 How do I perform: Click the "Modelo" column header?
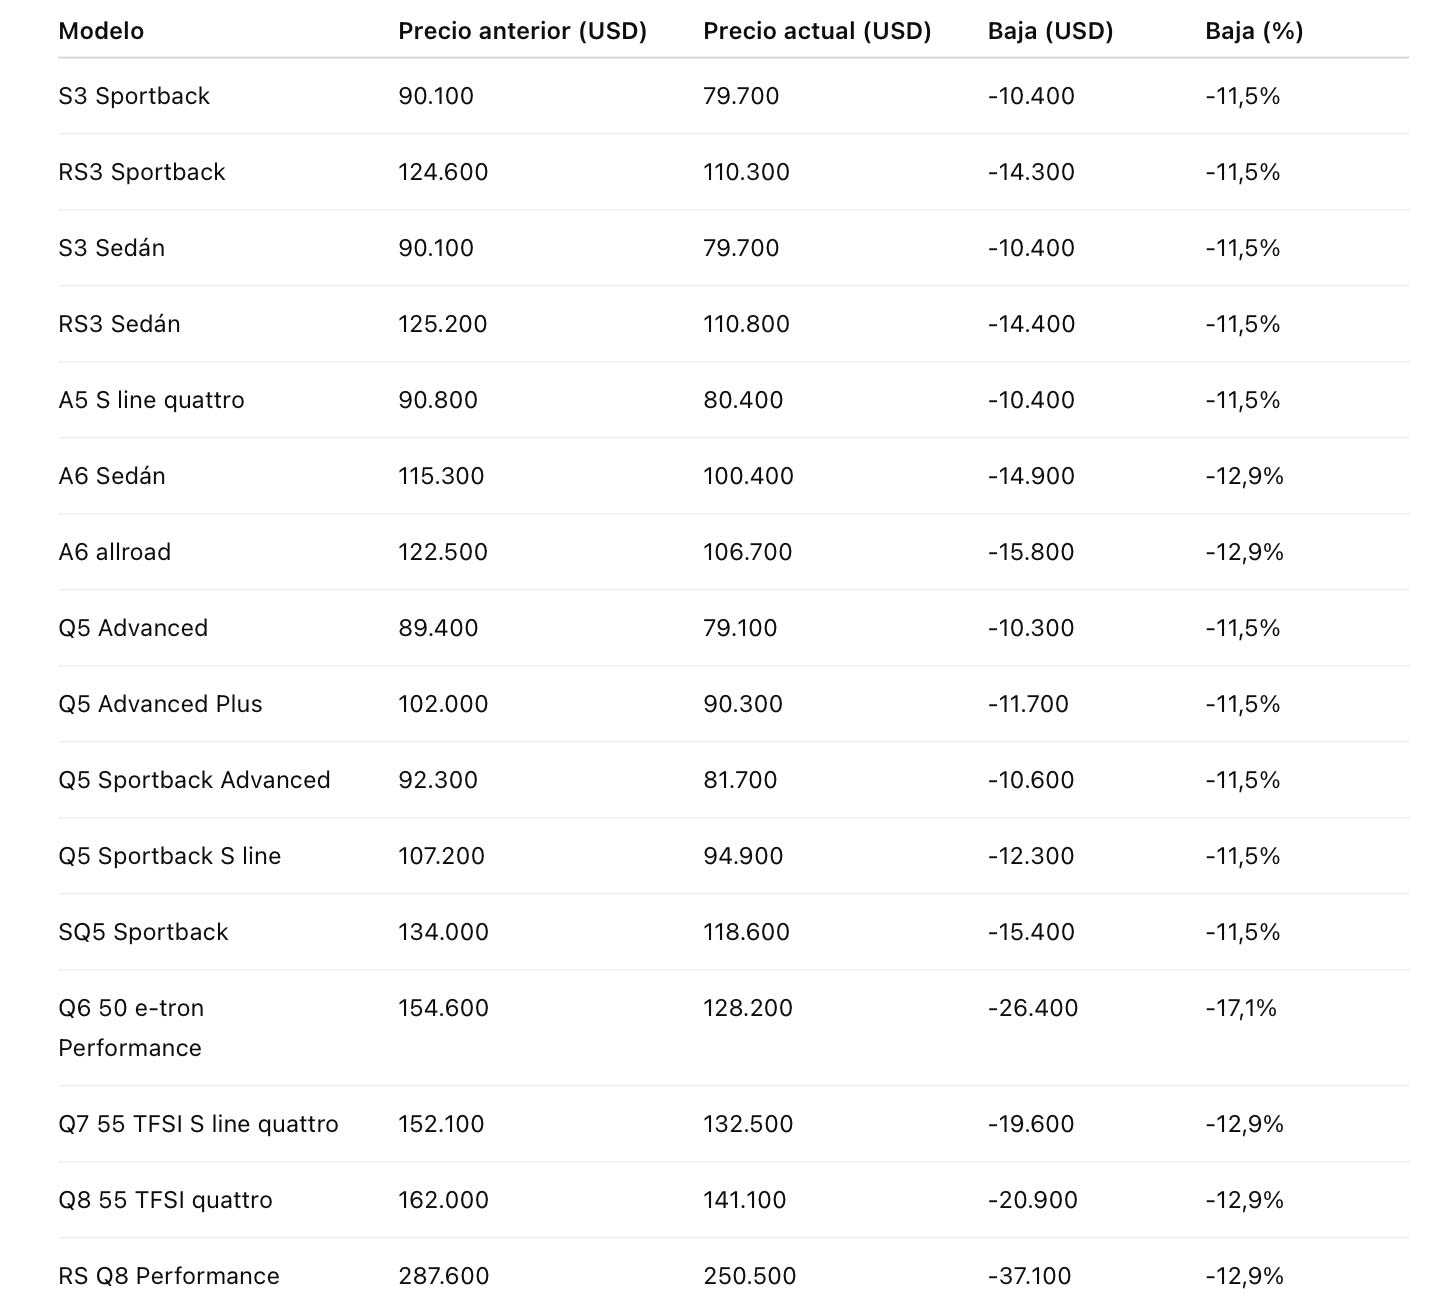pos(101,31)
